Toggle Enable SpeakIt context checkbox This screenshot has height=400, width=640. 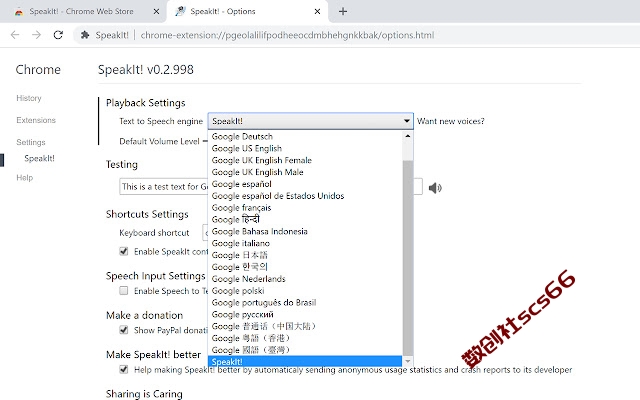pos(124,251)
